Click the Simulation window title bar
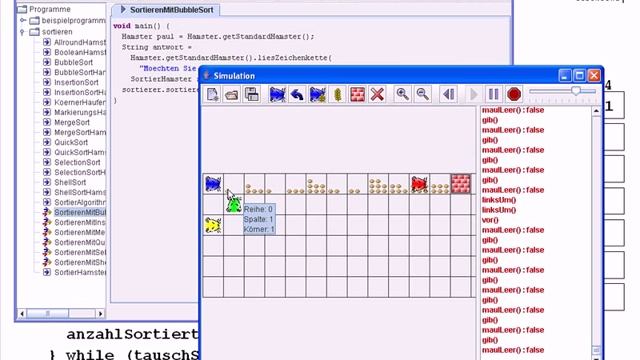 (380, 76)
